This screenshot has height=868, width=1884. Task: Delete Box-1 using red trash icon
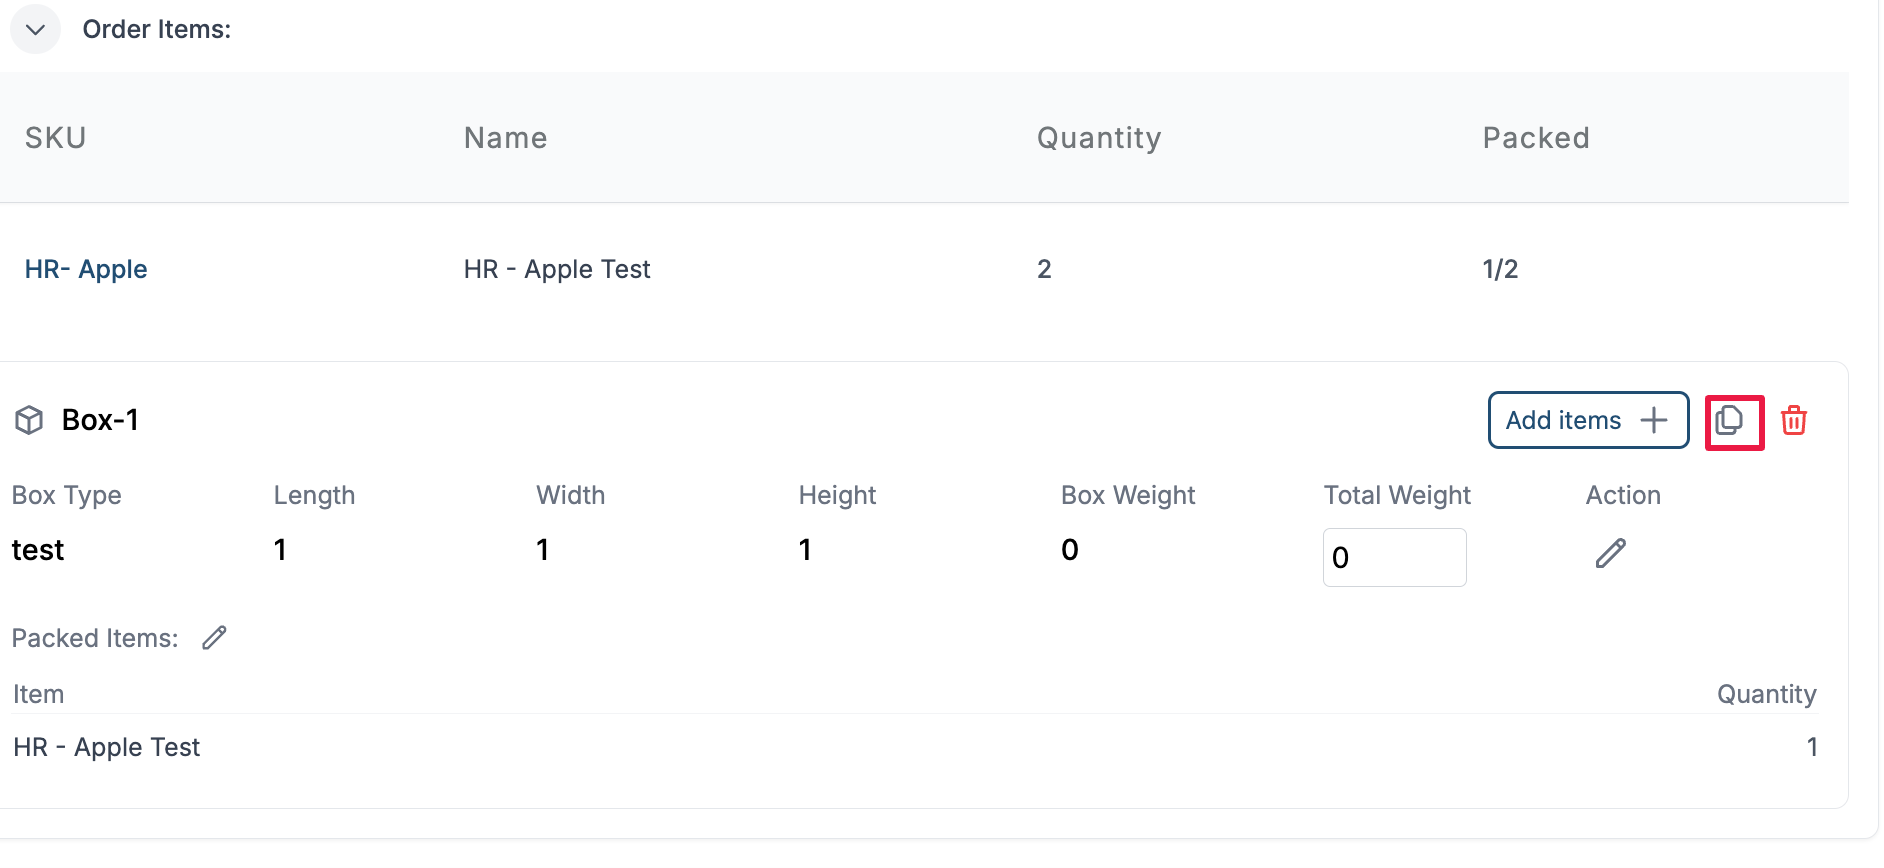tap(1794, 421)
